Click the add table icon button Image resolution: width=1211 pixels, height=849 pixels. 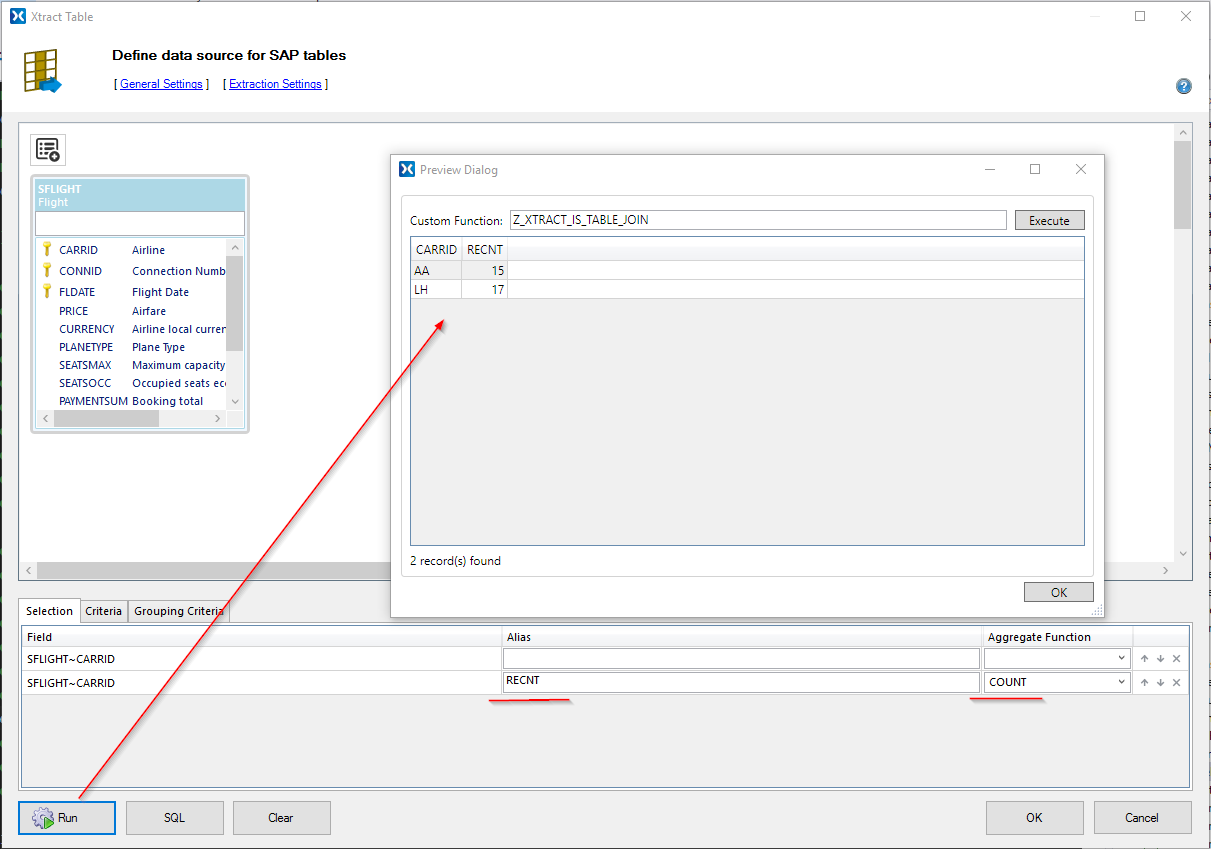click(48, 150)
